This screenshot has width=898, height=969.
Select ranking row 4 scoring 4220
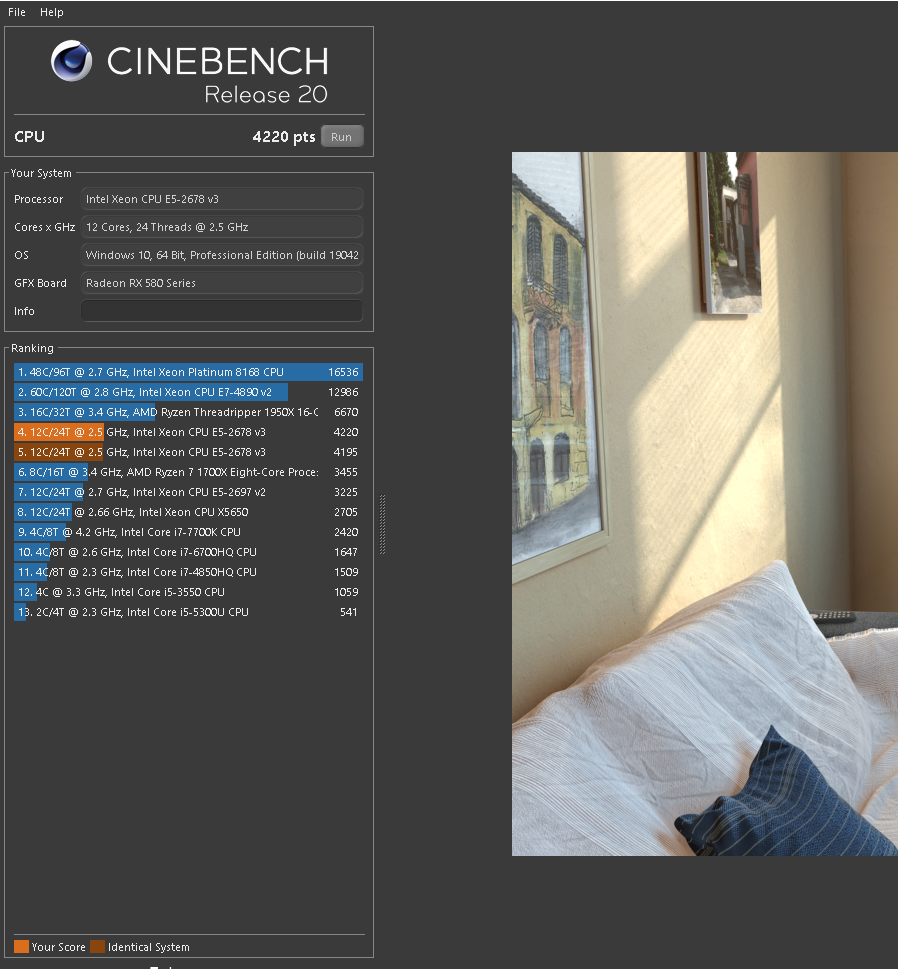[188, 432]
